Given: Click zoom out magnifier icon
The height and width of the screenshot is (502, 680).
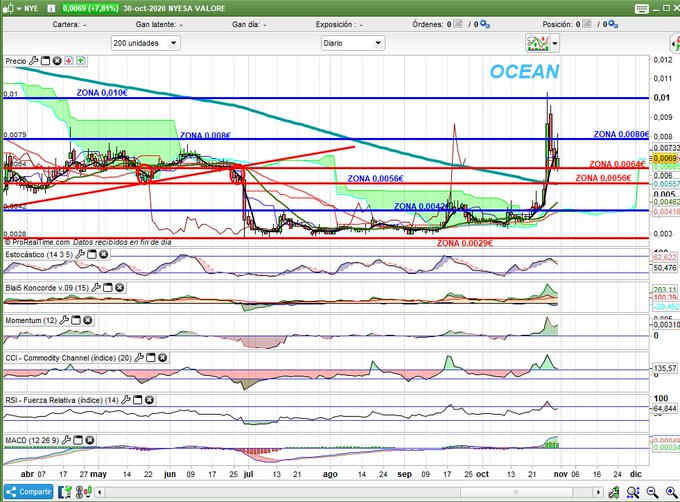Looking at the screenshot, I should tap(652, 492).
